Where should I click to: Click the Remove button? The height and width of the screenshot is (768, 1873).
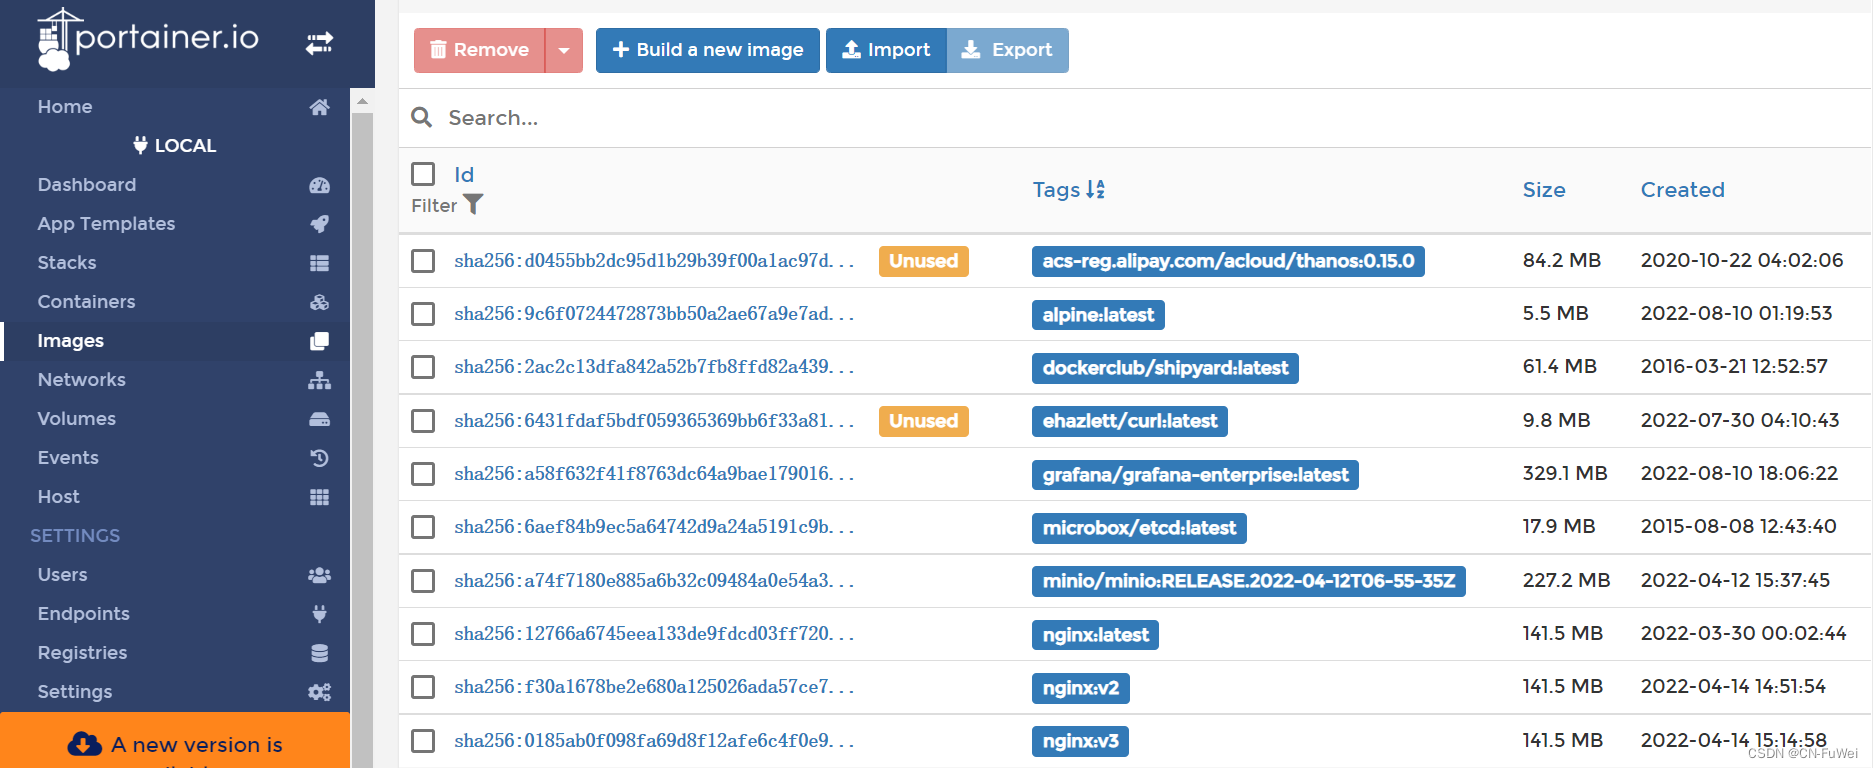pyautogui.click(x=480, y=50)
